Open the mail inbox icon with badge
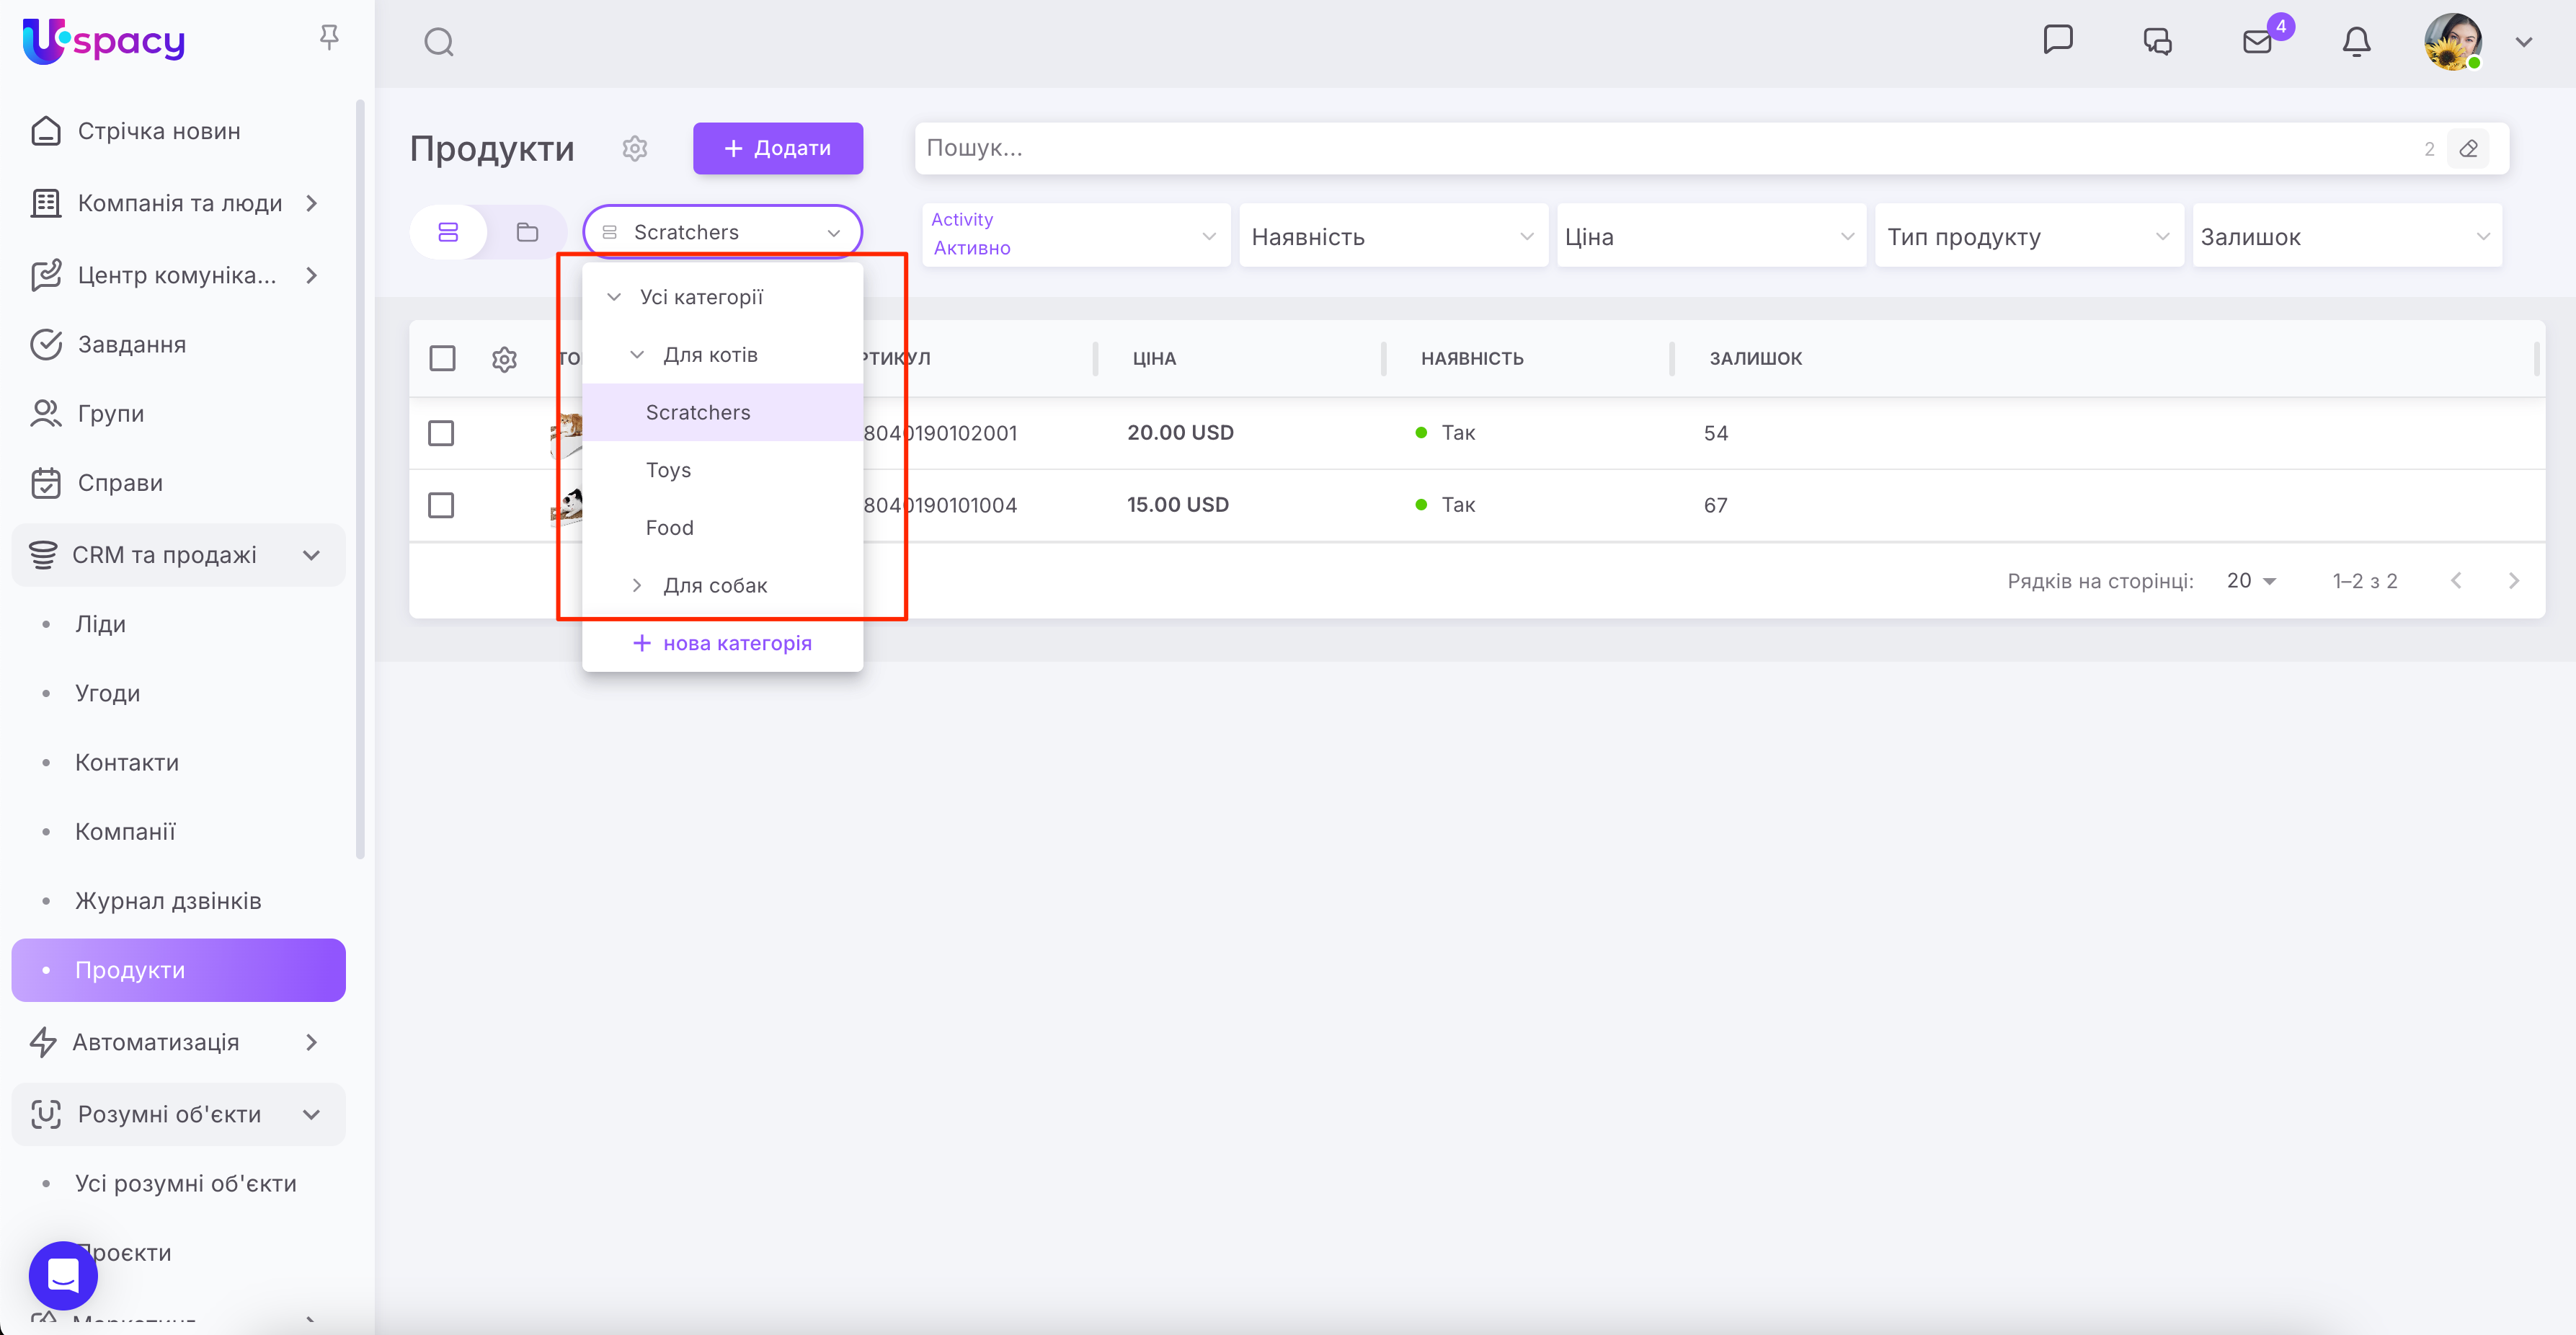 pos(2257,42)
